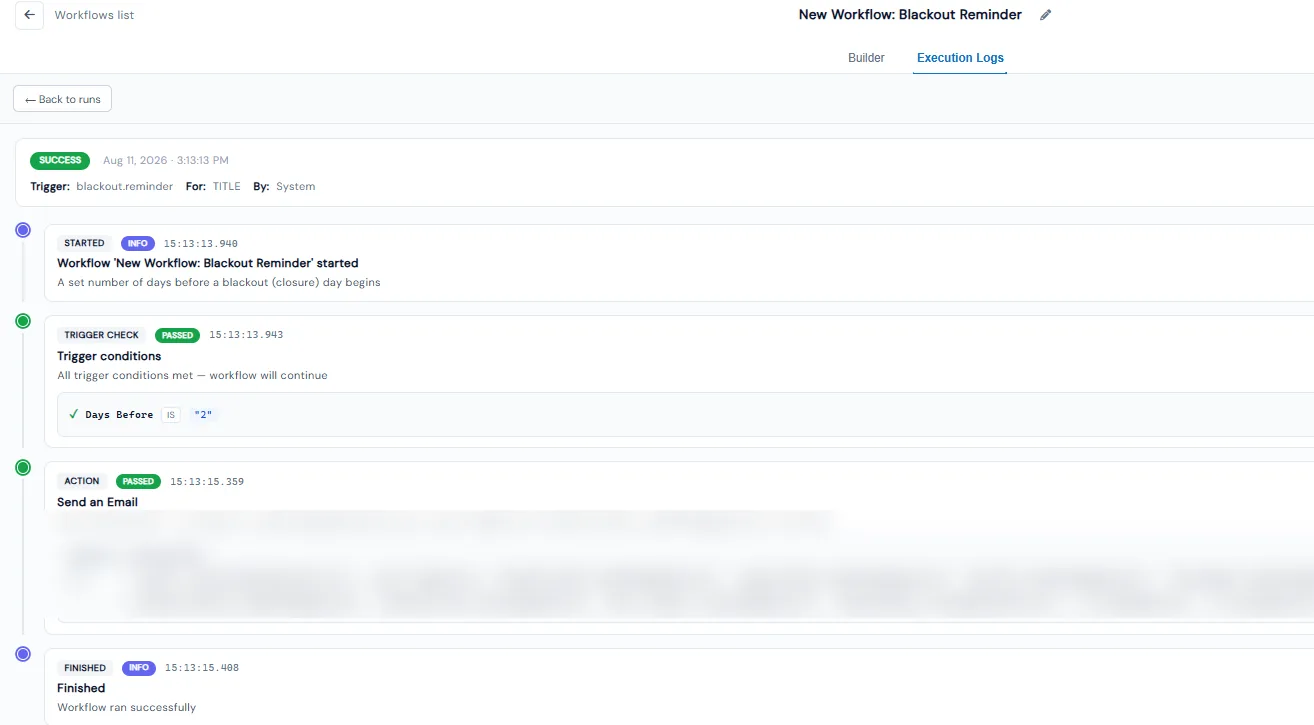1314x725 pixels.
Task: Click the 'Finished' log heading
Action: [x=81, y=688]
